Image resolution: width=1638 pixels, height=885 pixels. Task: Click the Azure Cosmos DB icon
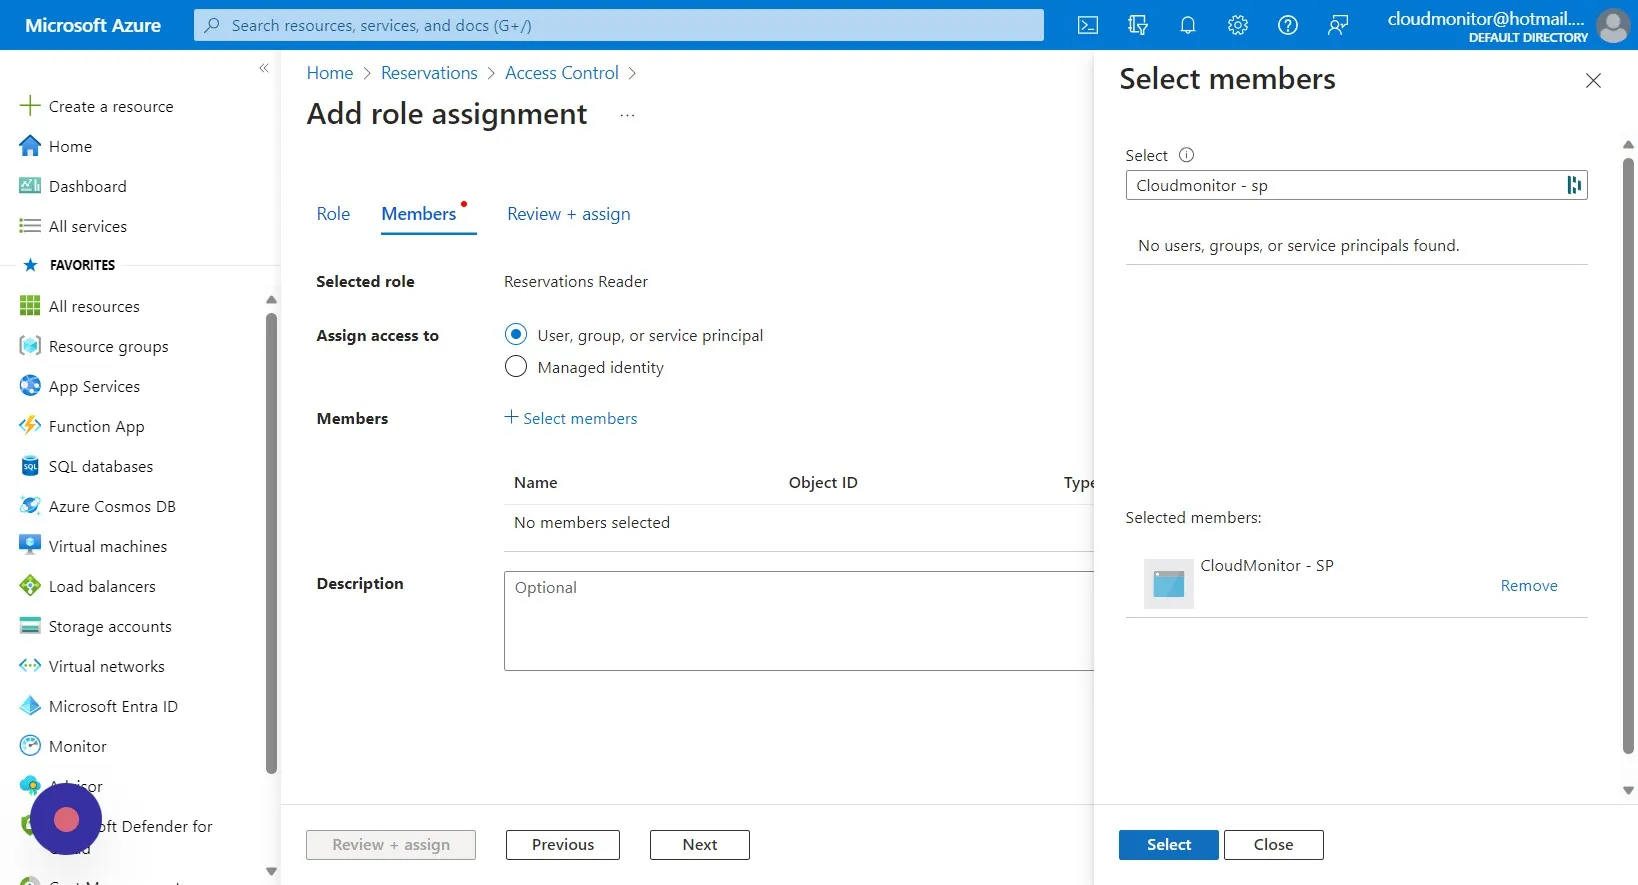pos(30,506)
